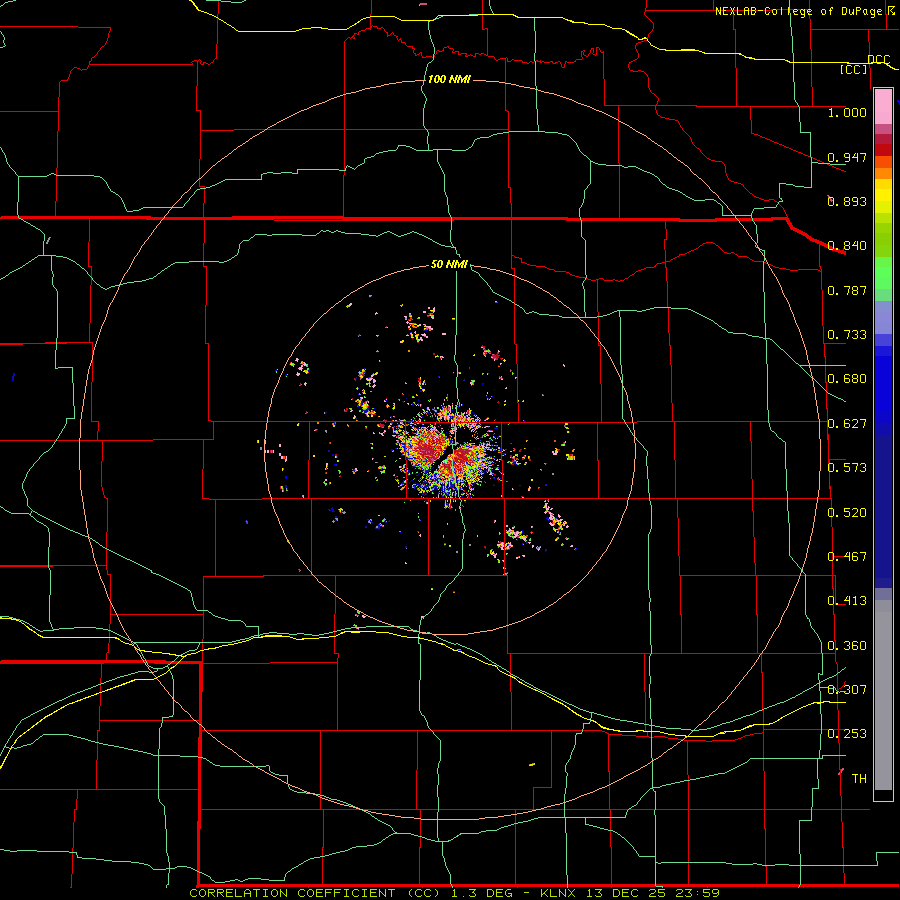The image size is (900, 900).
Task: Select the 0.840 scale value
Action: click(x=847, y=245)
